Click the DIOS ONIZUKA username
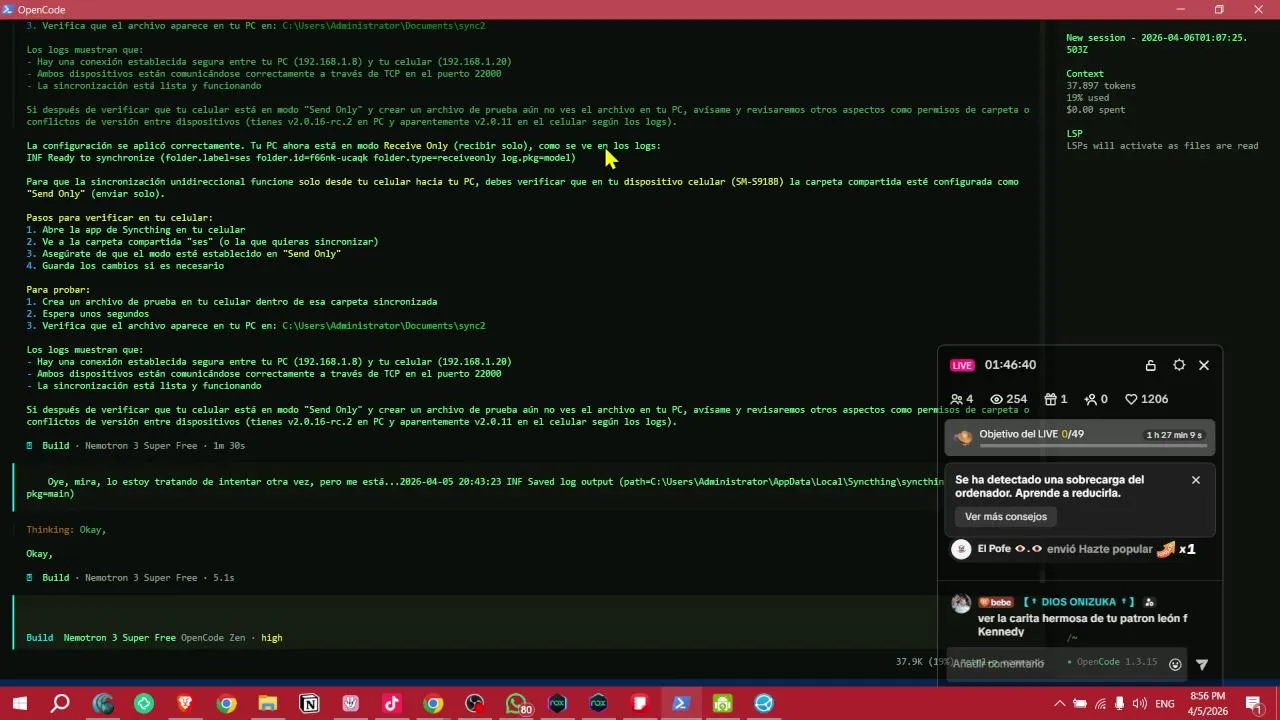Image resolution: width=1280 pixels, height=720 pixels. 1079,602
